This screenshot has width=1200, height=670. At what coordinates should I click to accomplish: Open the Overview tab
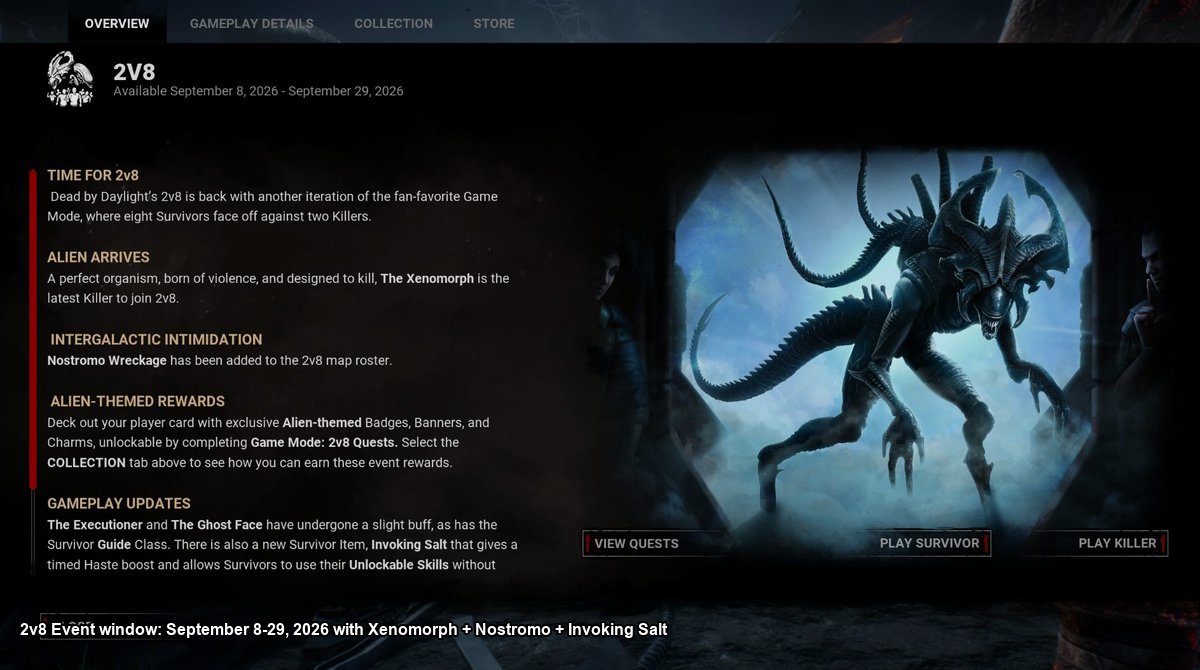coord(117,23)
